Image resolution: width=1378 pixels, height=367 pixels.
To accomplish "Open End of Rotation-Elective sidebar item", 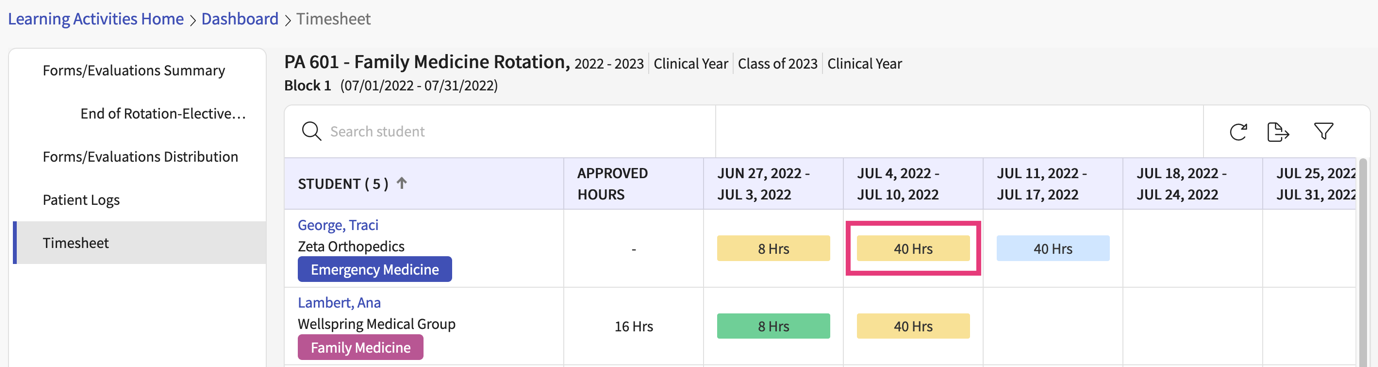I will (x=163, y=113).
